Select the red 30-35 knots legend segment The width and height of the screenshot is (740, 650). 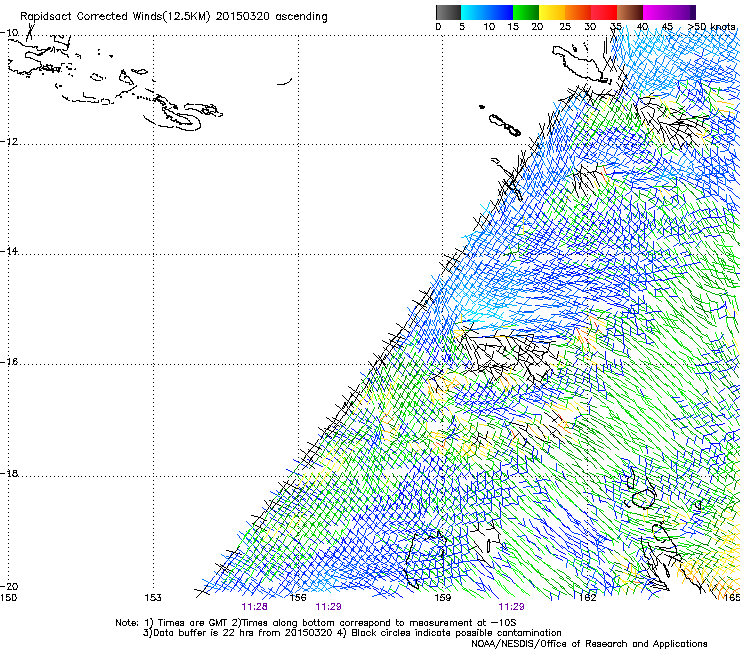coord(604,12)
